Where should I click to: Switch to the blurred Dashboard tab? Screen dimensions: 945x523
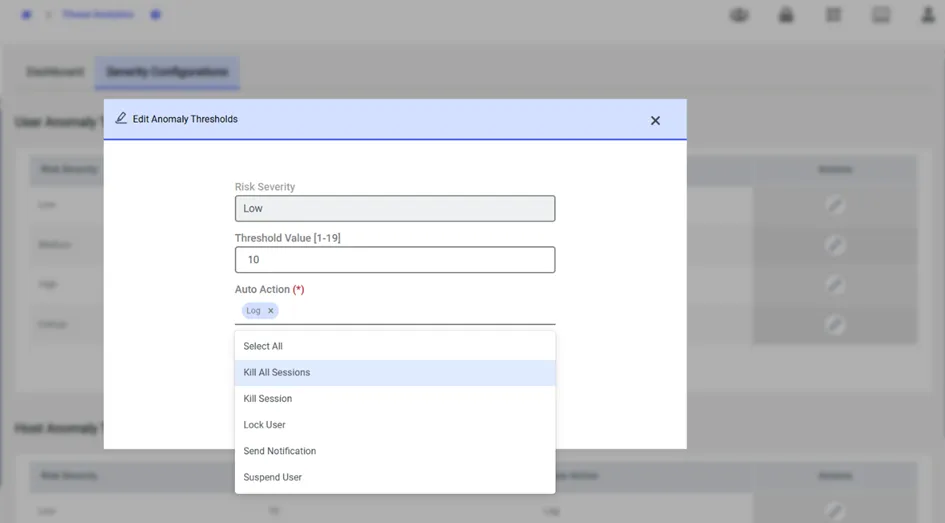point(55,72)
